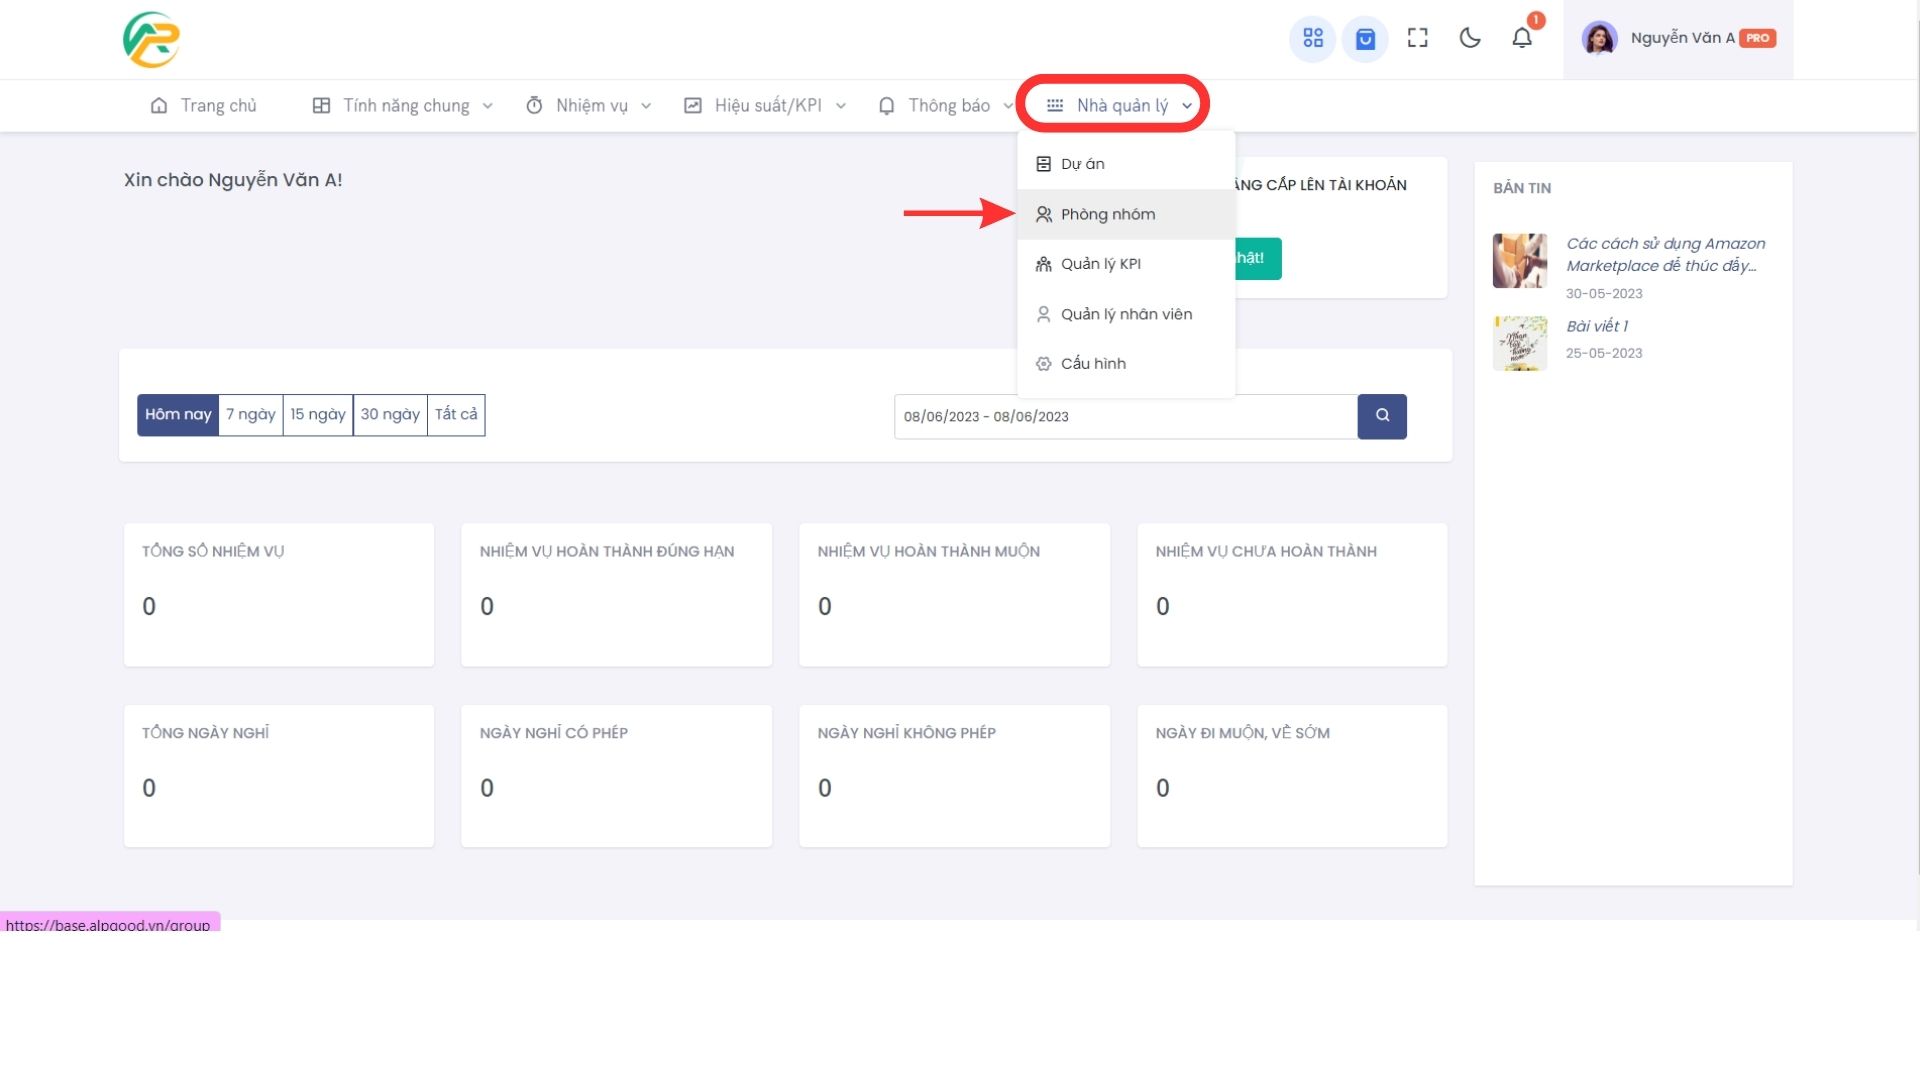Open user profile name Nguyễn Văn A
This screenshot has width=1920, height=1080.
[1682, 38]
